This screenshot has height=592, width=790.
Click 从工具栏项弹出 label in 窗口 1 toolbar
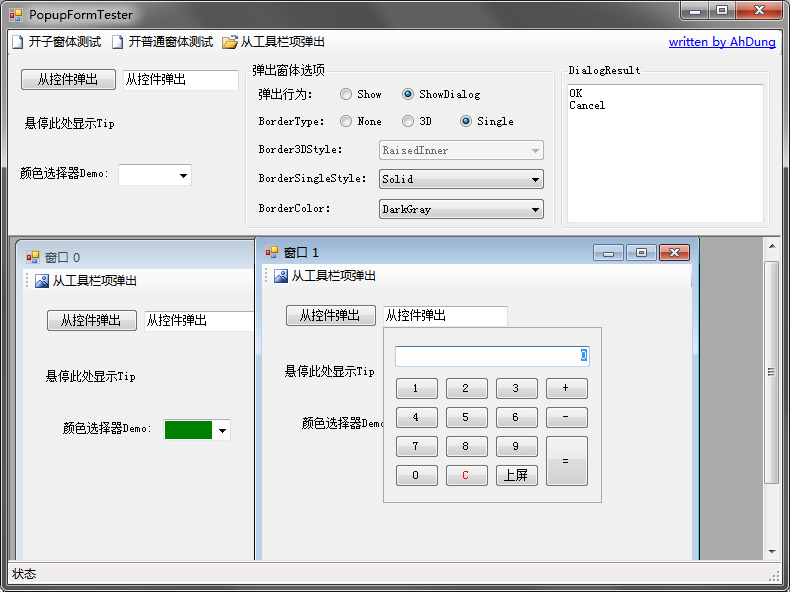(334, 276)
